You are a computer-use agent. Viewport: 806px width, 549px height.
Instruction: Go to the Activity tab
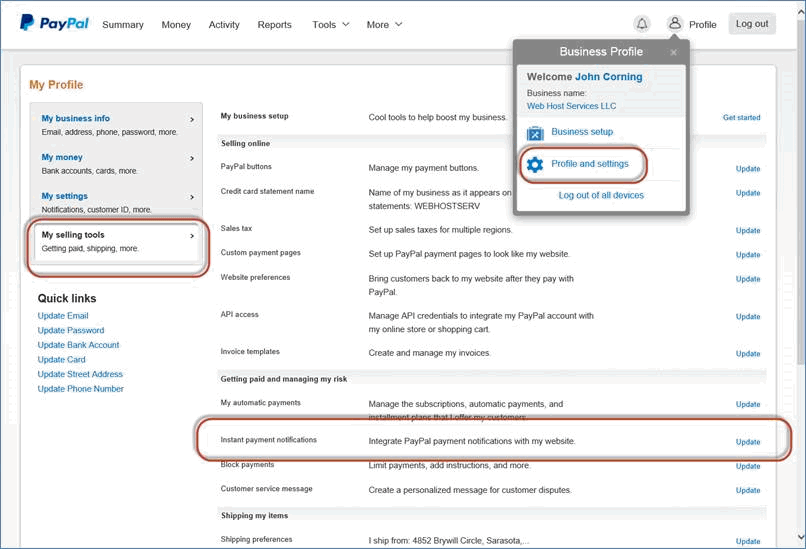[224, 25]
